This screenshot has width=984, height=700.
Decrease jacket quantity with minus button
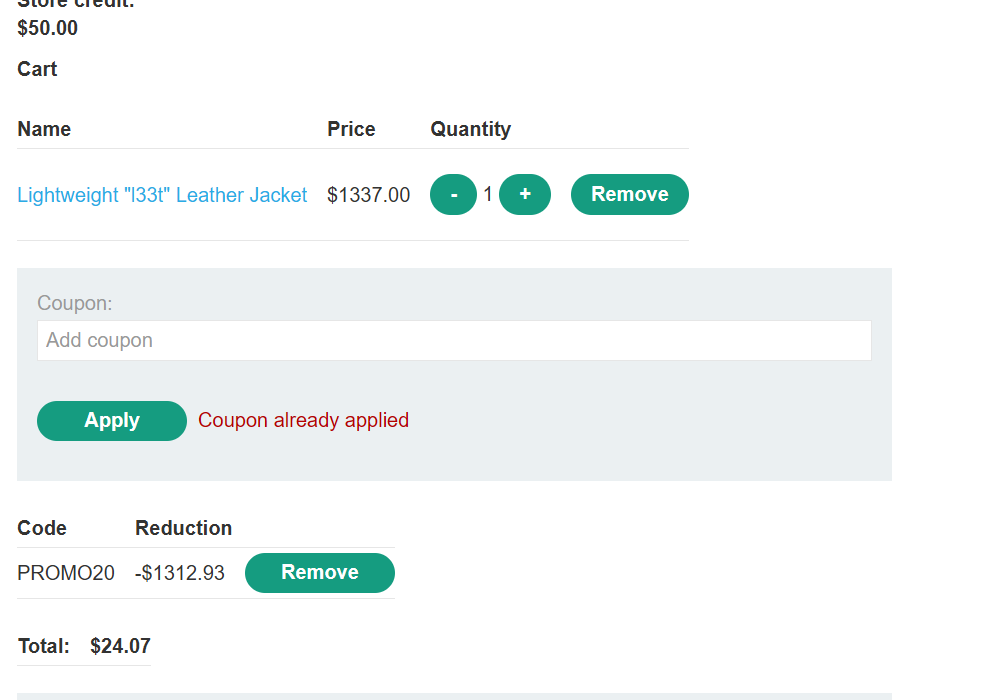pos(453,195)
